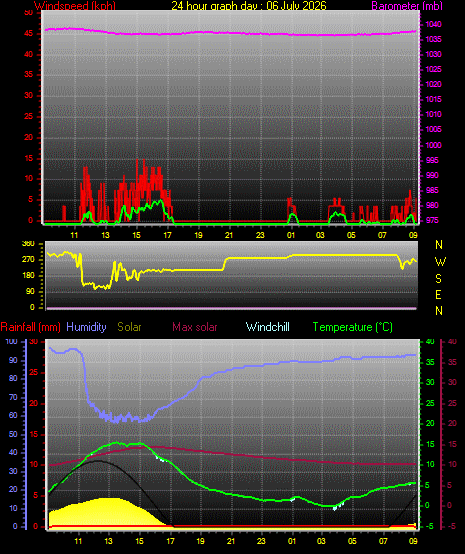The image size is (465, 554).
Task: Select the Max solar legend label
Action: tap(195, 327)
